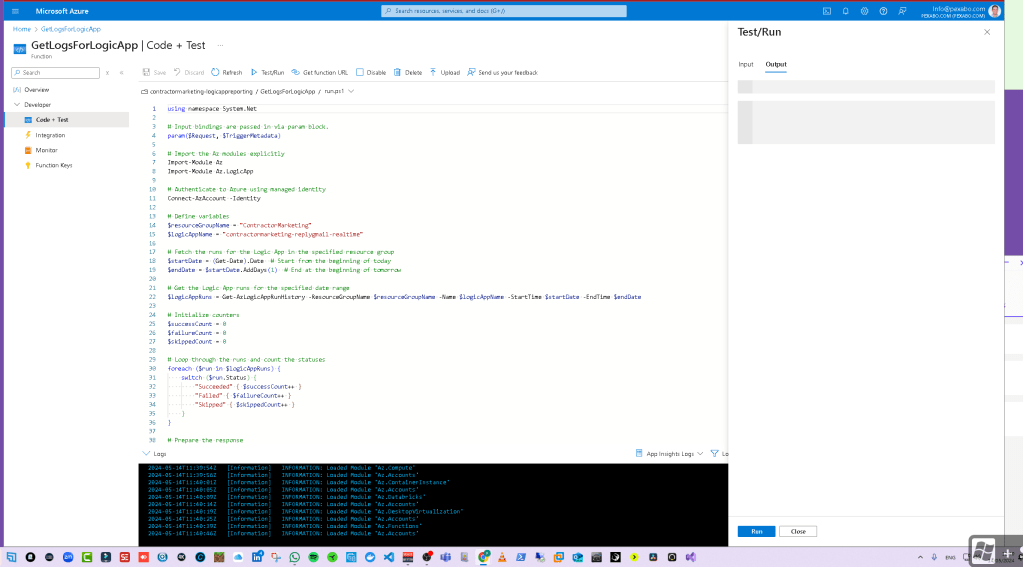Click the Close button in Test/Run

[x=798, y=531]
